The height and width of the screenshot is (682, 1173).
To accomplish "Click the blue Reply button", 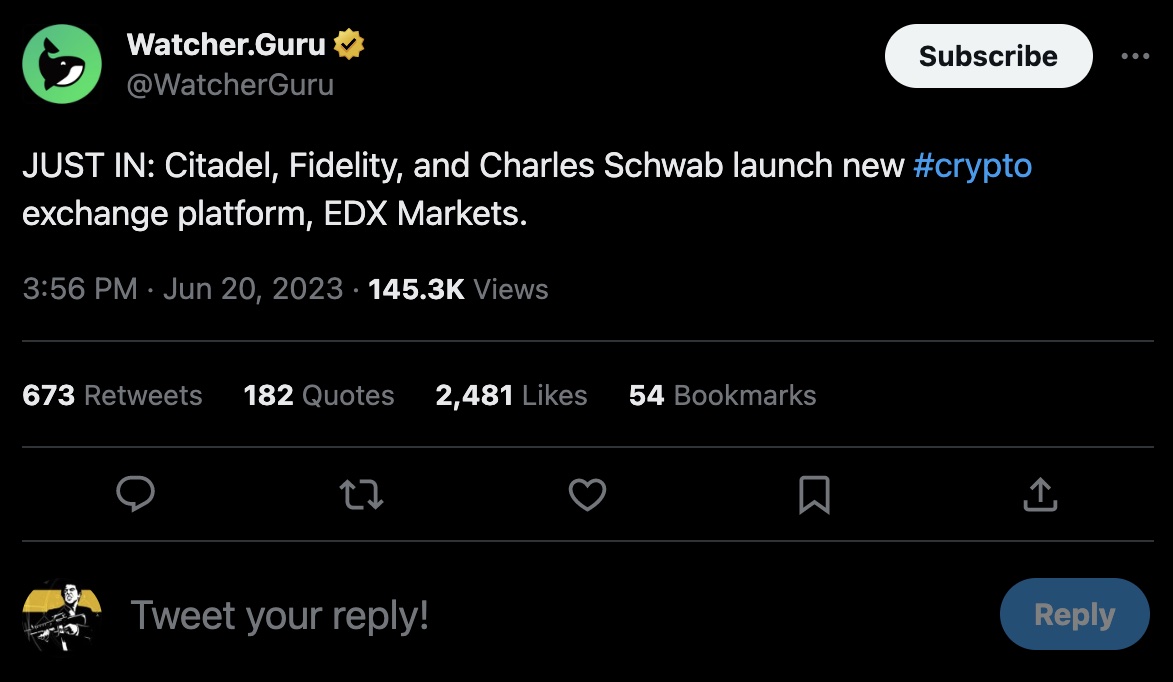I will click(1074, 614).
